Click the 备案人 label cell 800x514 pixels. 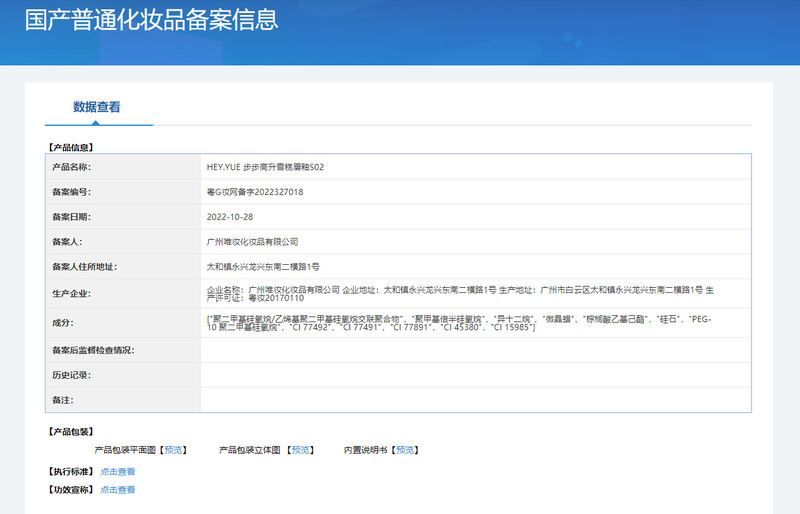pyautogui.click(x=123, y=241)
